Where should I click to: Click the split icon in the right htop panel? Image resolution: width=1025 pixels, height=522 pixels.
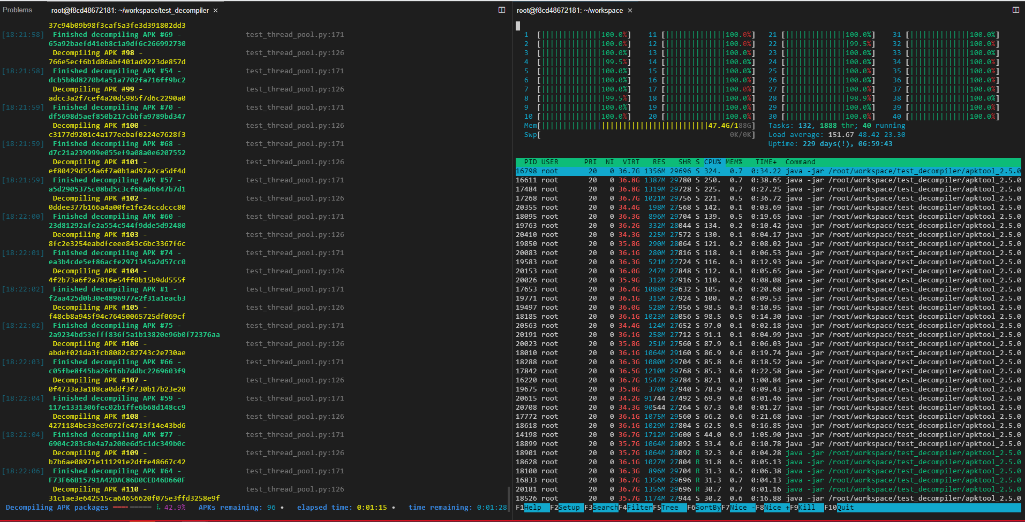pyautogui.click(x=1013, y=9)
